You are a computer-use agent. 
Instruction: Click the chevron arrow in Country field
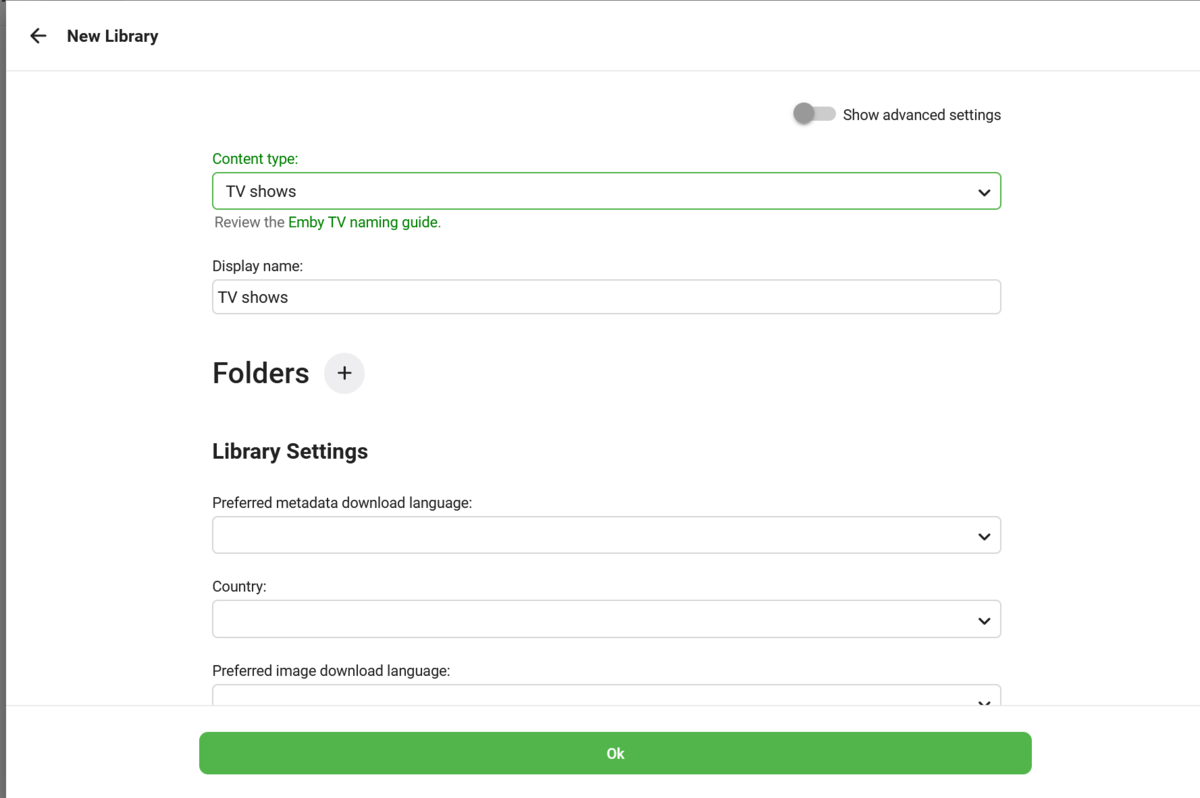pos(984,620)
